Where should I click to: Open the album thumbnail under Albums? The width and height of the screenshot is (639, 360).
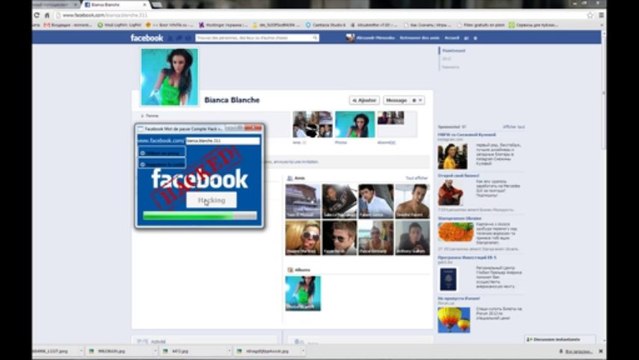[303, 293]
